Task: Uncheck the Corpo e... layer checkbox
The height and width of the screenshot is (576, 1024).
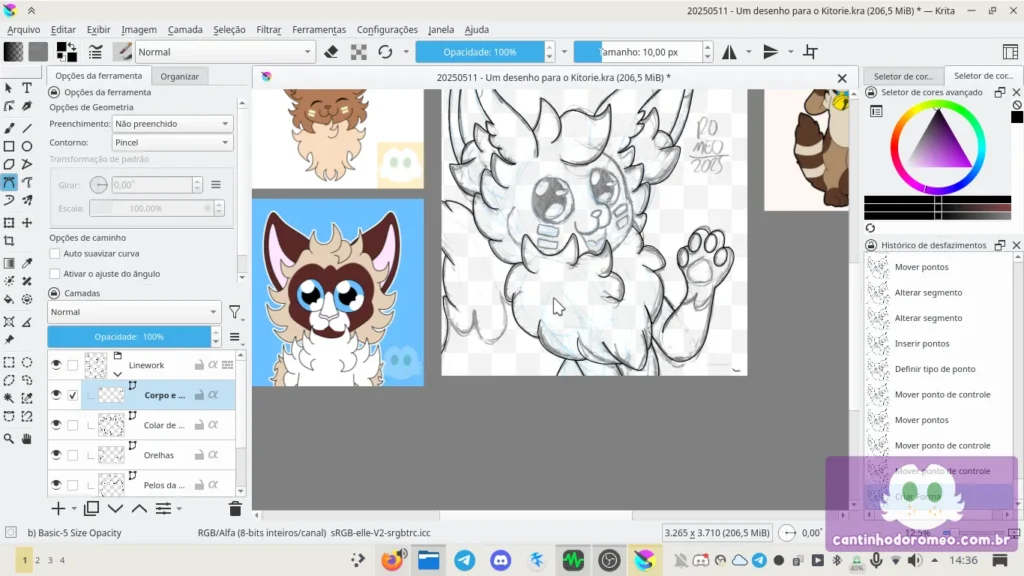Action: coord(72,395)
